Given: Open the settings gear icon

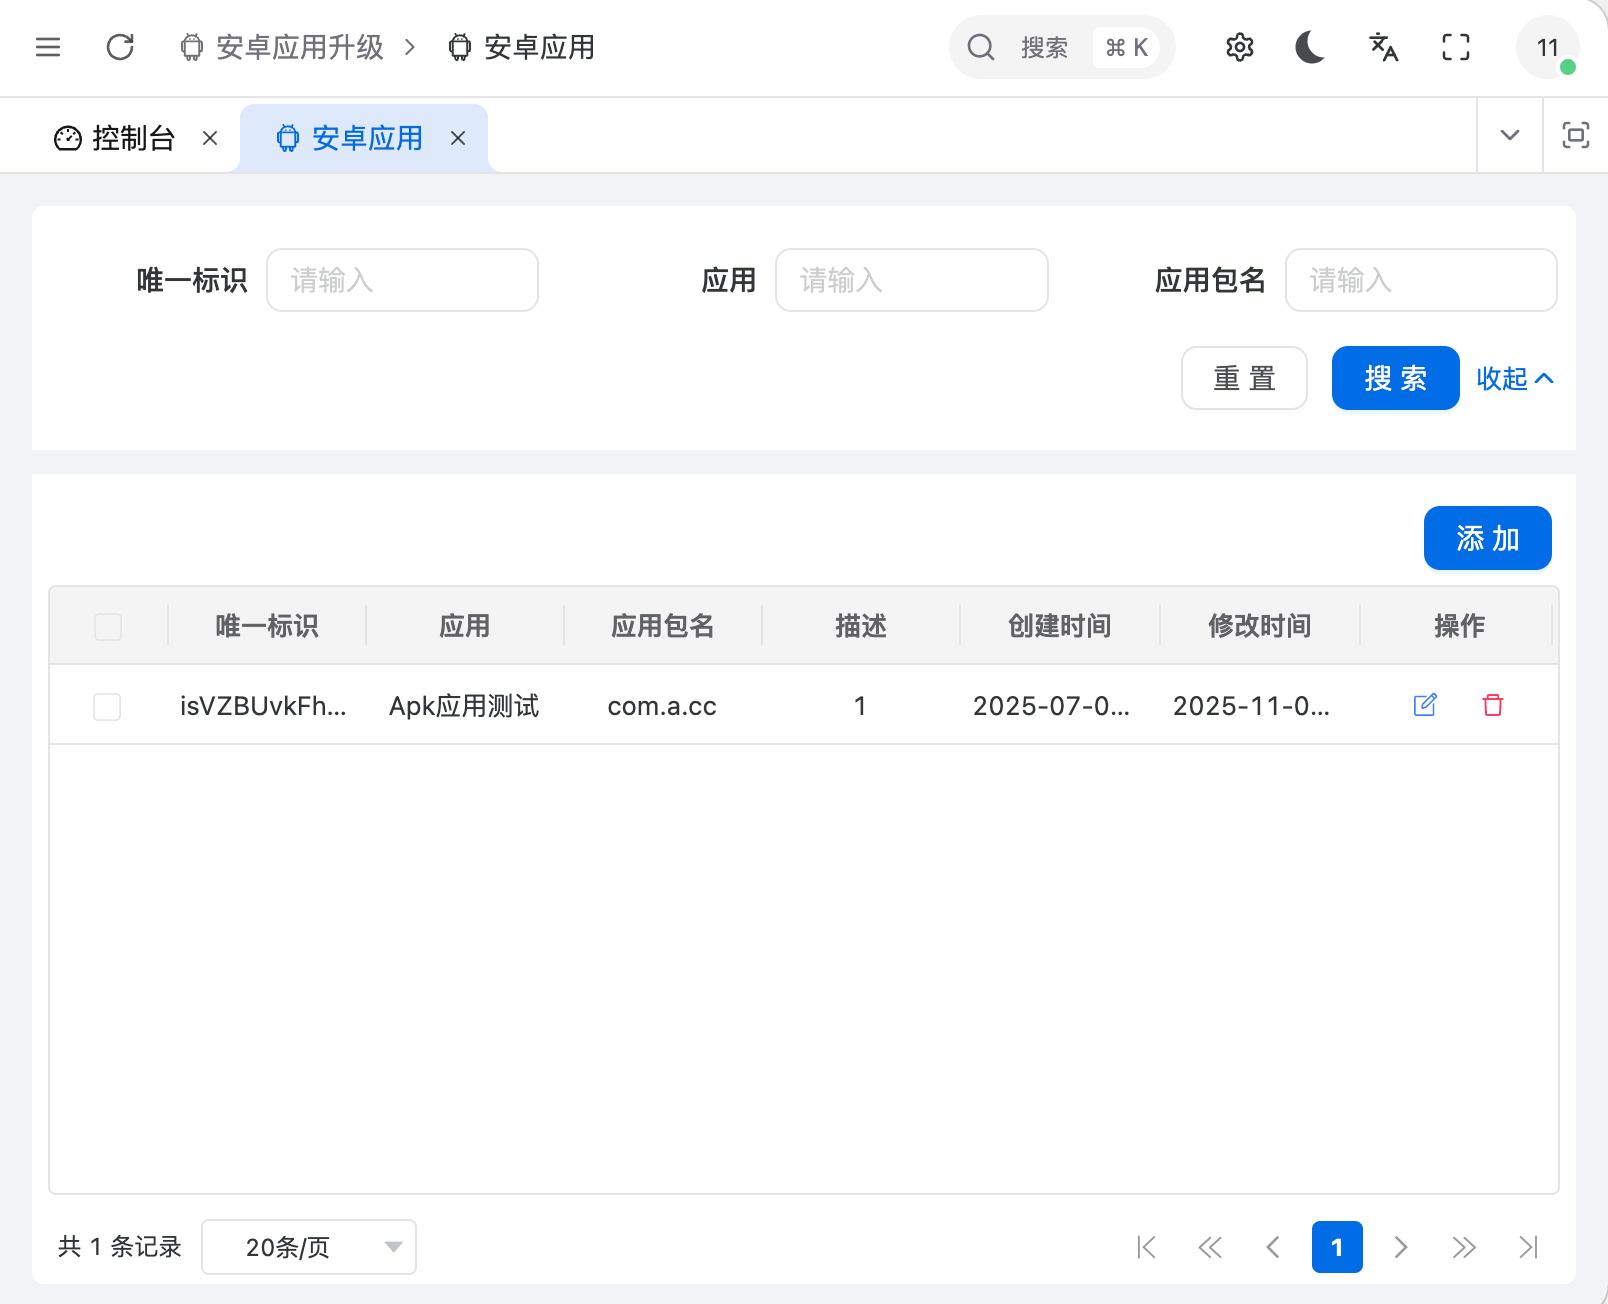Looking at the screenshot, I should [x=1239, y=47].
